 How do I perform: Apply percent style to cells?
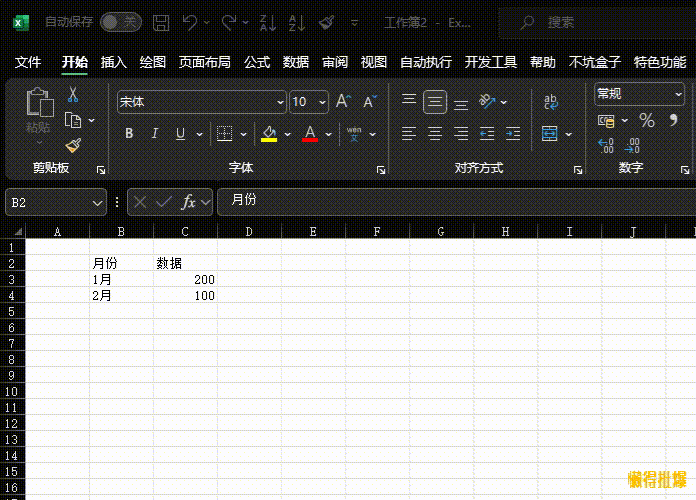[x=646, y=120]
